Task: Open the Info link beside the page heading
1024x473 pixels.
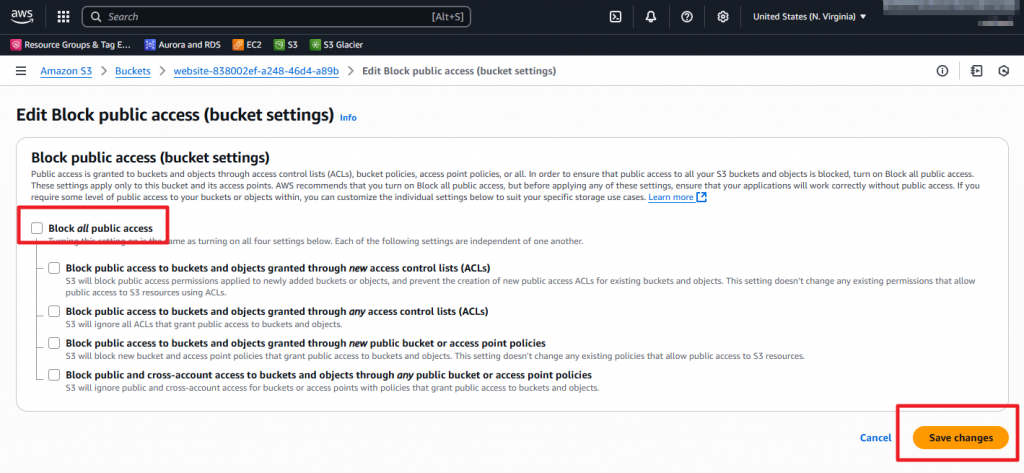Action: pos(348,118)
